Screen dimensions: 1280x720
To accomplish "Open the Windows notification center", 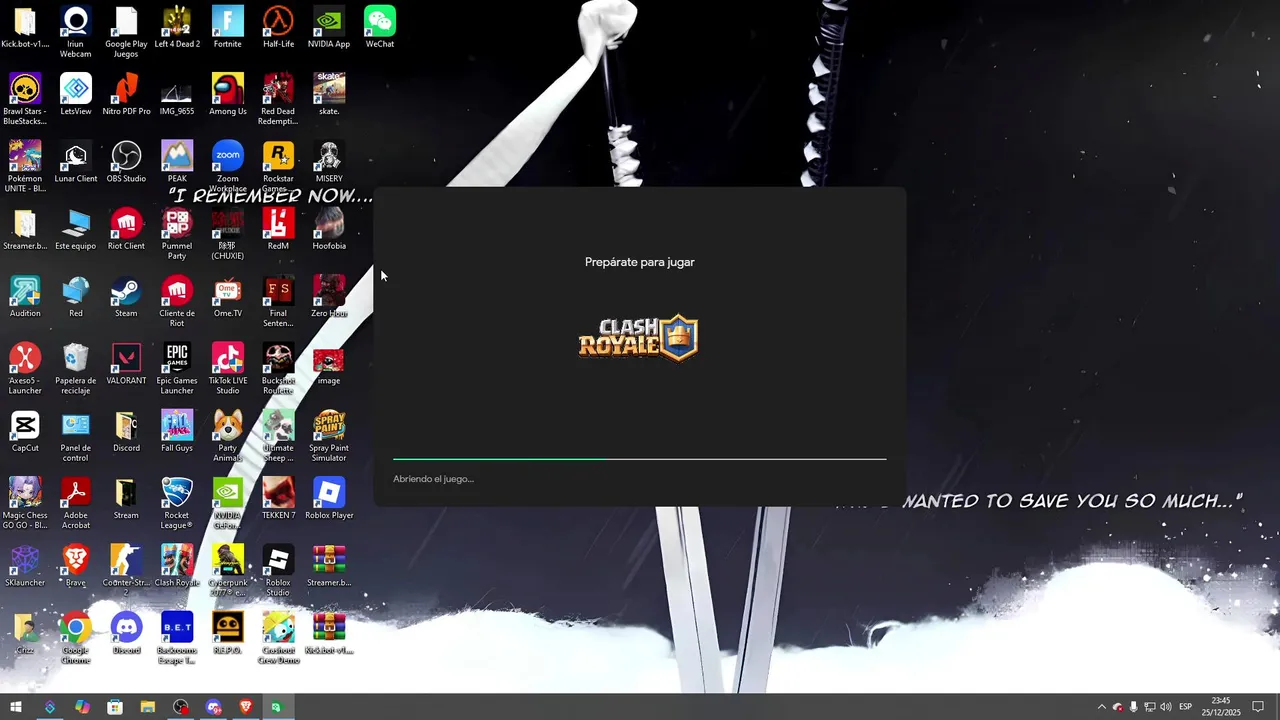I will (x=1258, y=707).
